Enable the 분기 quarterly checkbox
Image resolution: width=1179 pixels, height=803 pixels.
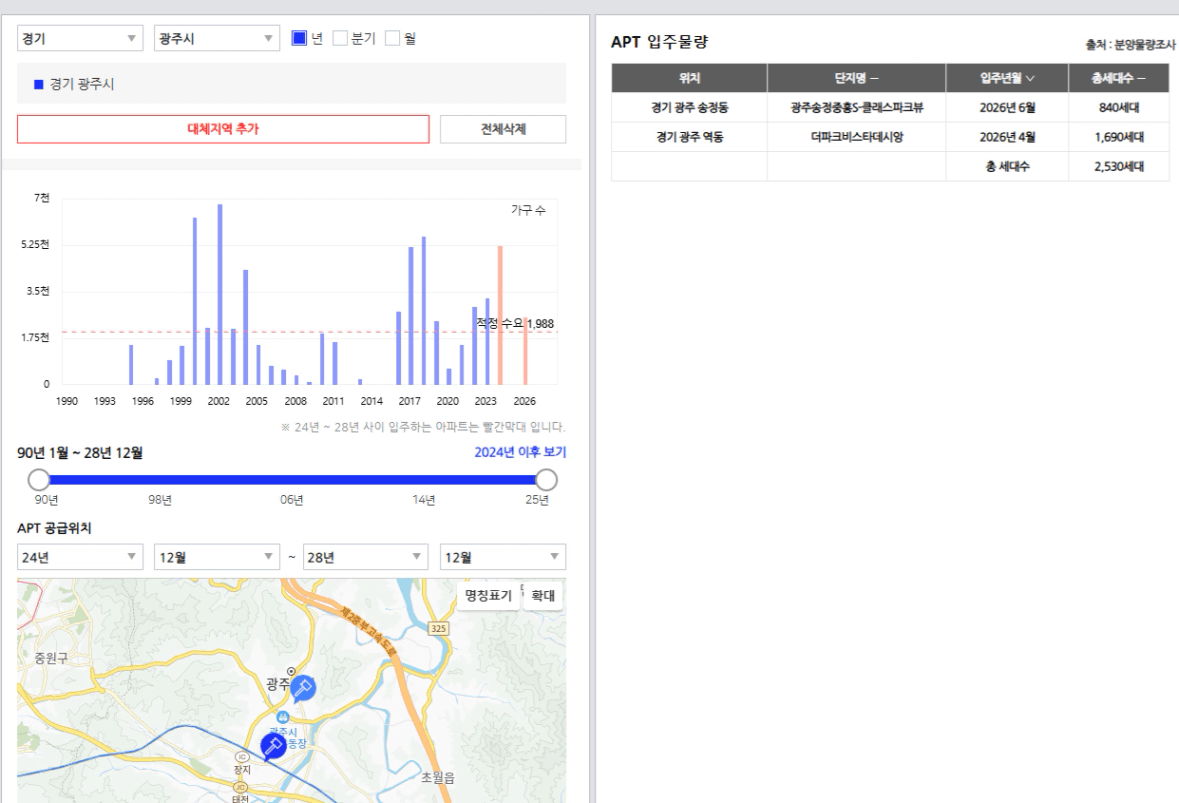(340, 38)
